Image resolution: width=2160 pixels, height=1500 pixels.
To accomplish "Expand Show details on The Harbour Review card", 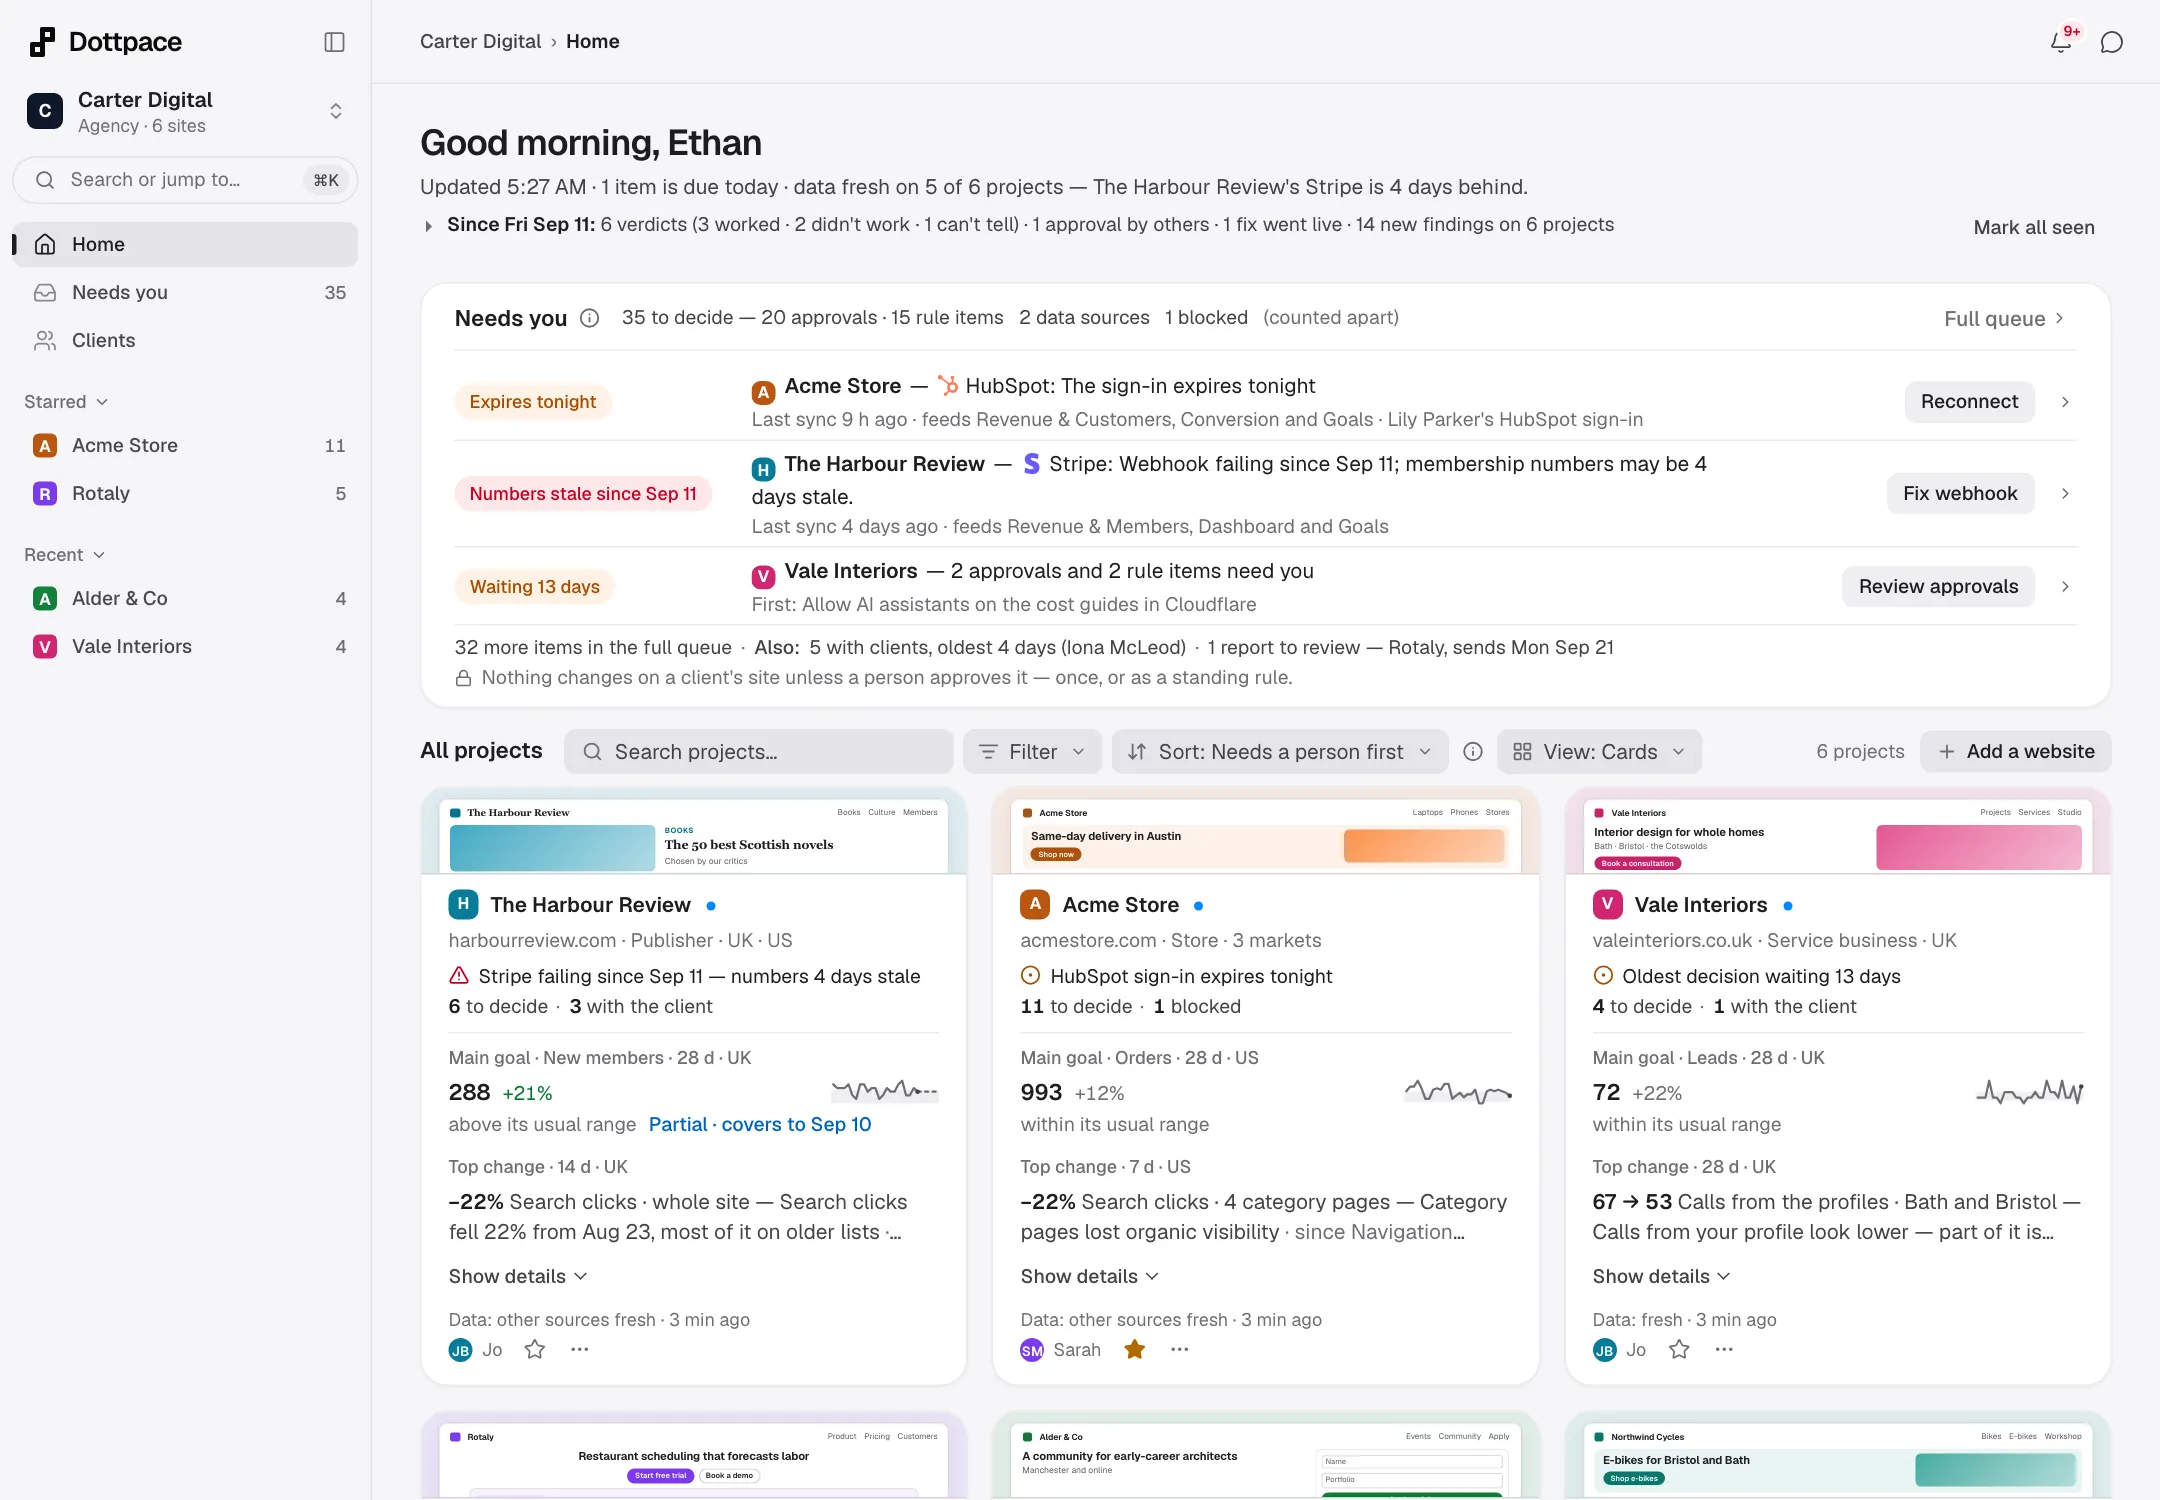I will [x=518, y=1277].
